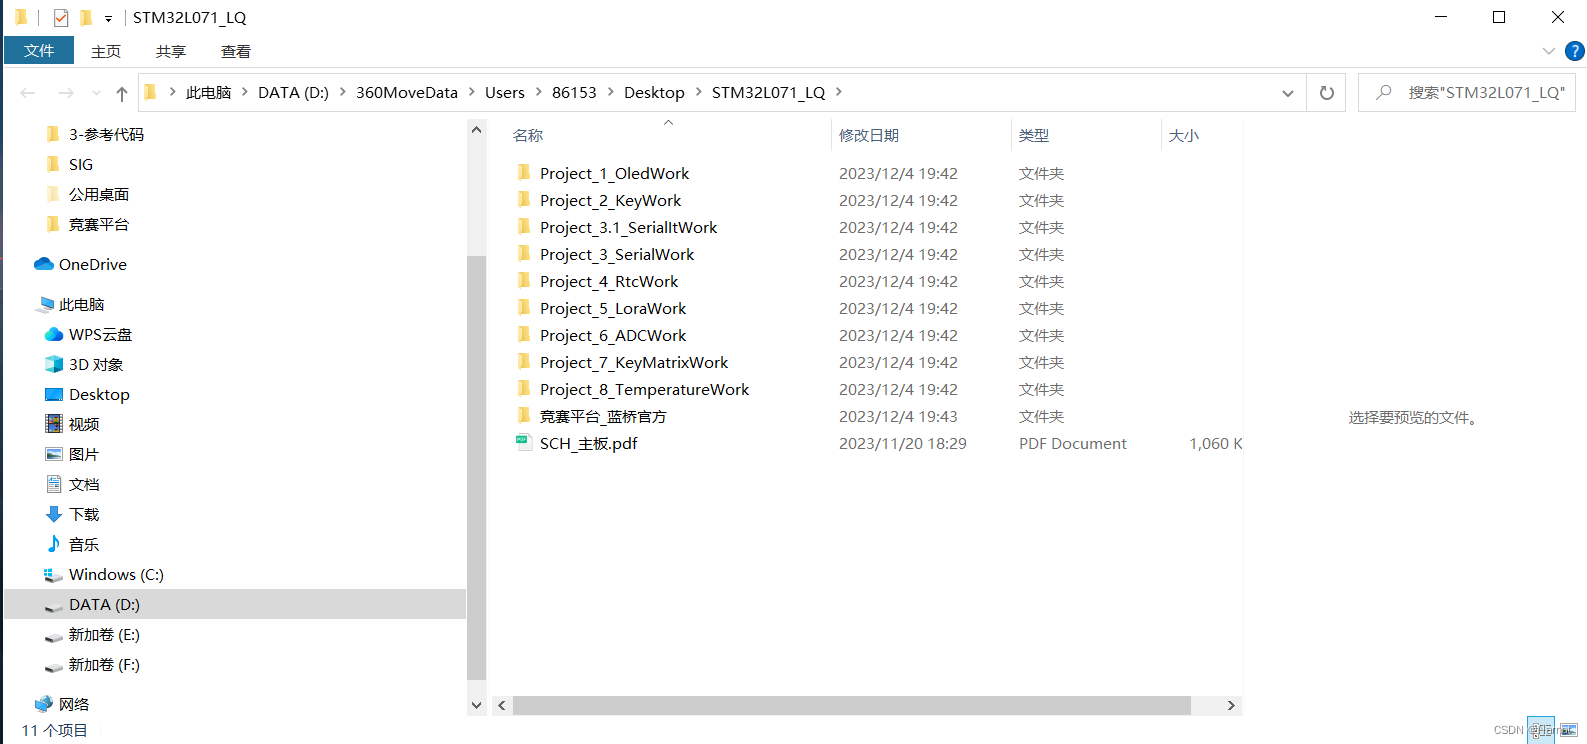This screenshot has height=744, width=1587.
Task: Select the Project_4_RtcWork folder
Action: click(x=609, y=281)
